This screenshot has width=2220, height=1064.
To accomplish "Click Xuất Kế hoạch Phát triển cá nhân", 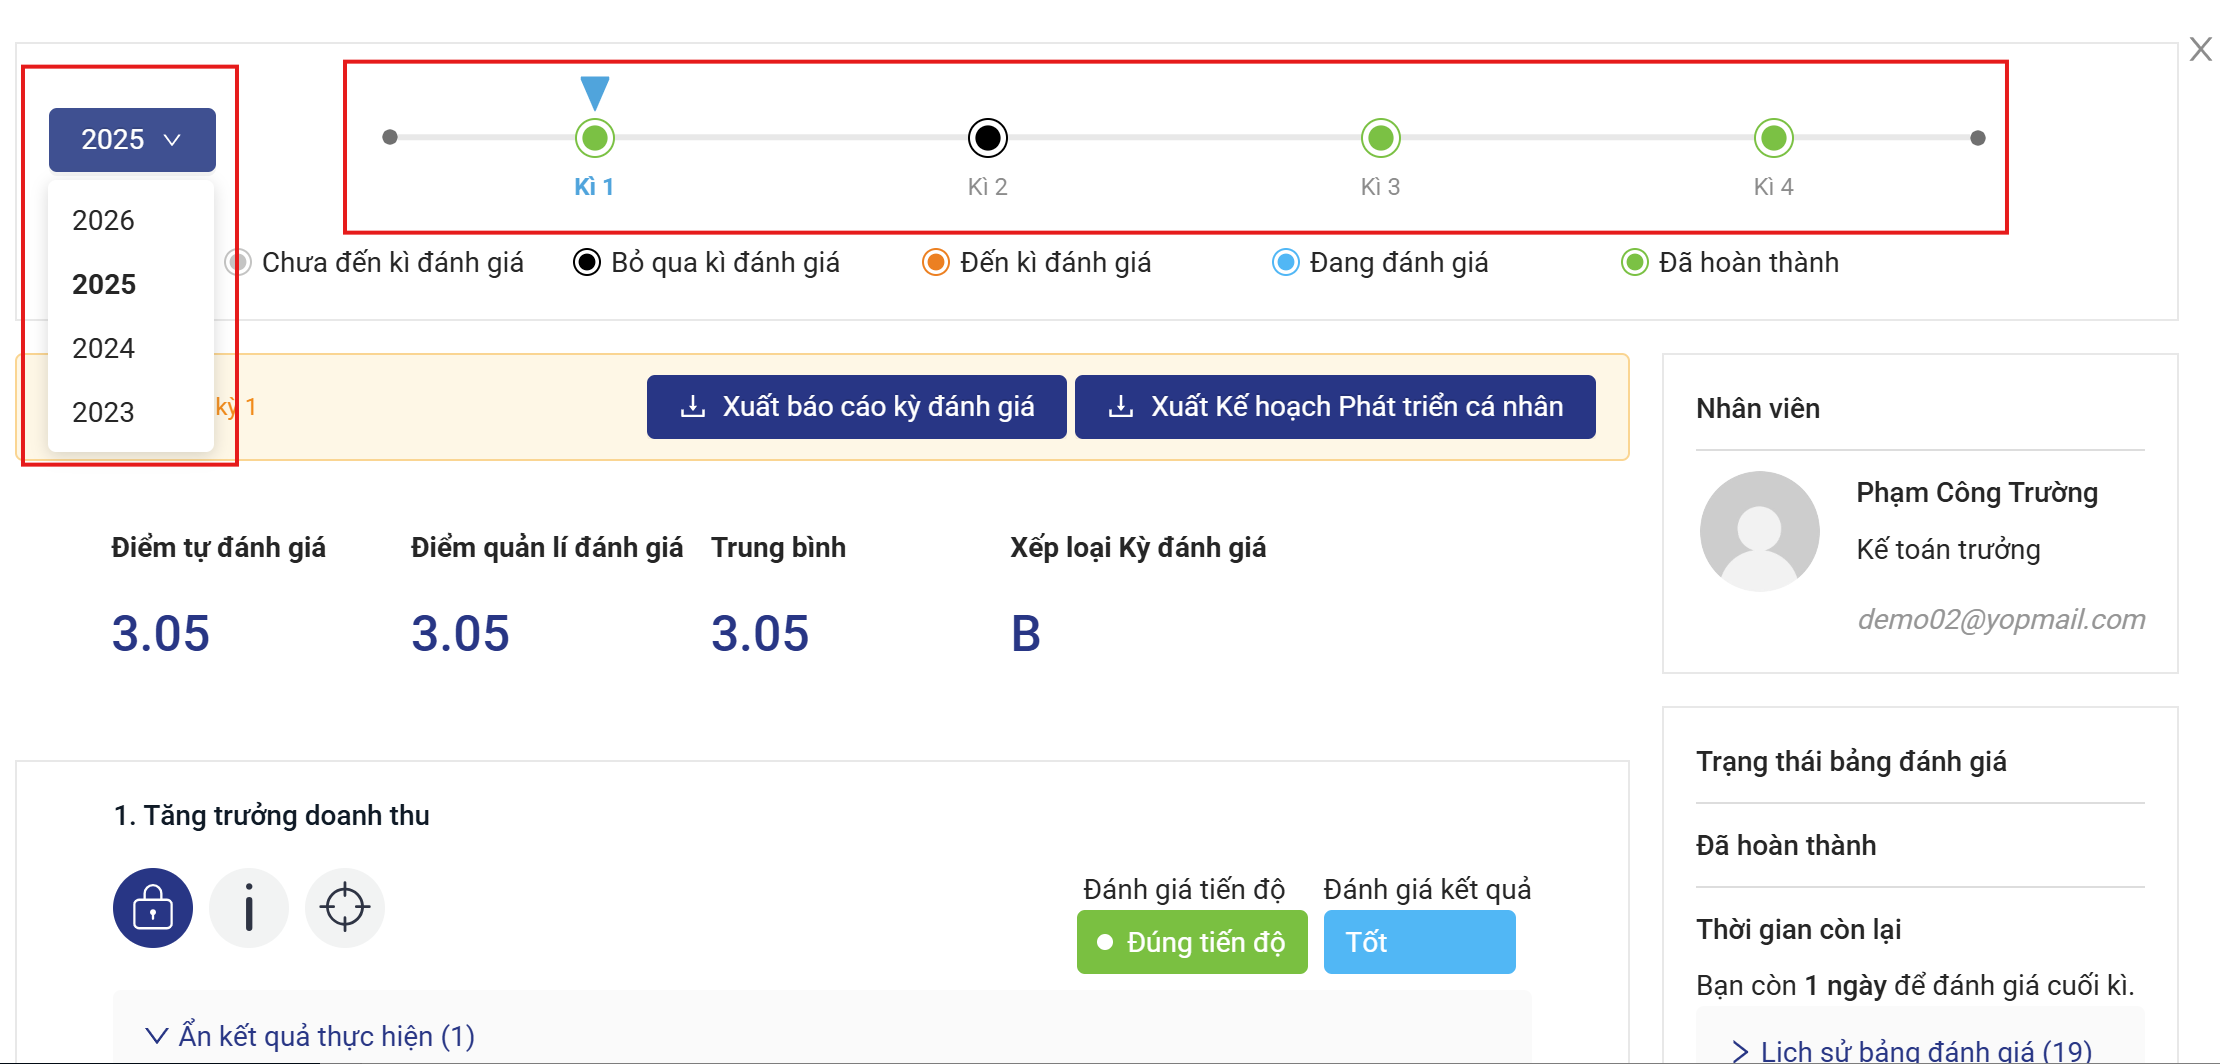I will (x=1334, y=407).
